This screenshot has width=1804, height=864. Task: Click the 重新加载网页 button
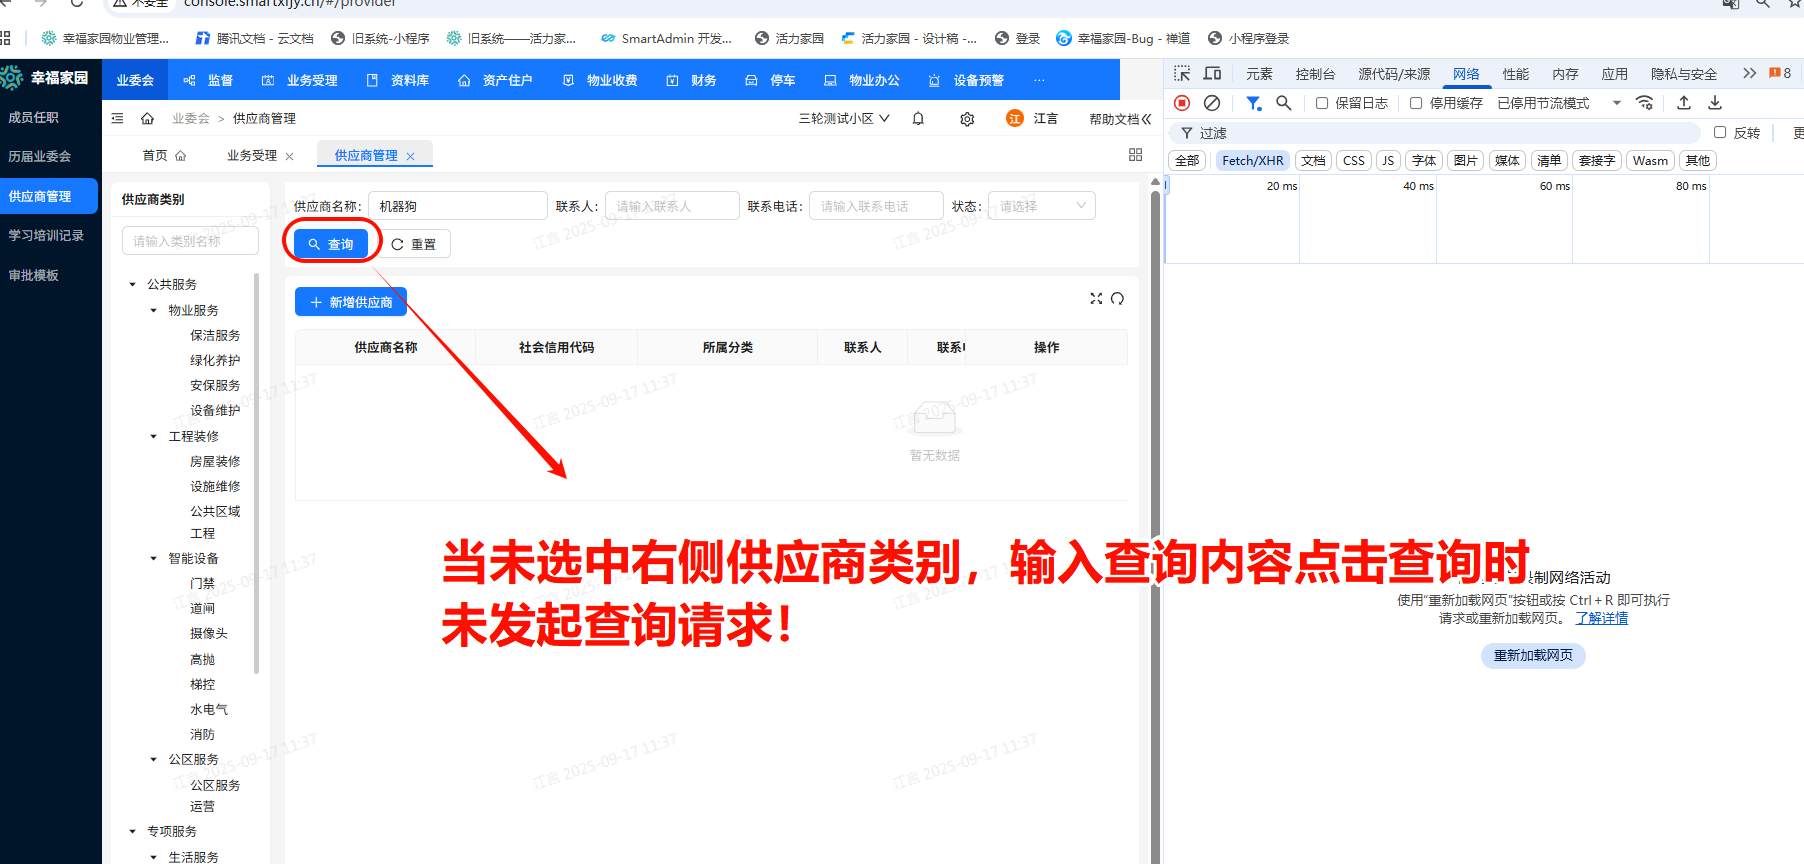[1533, 656]
